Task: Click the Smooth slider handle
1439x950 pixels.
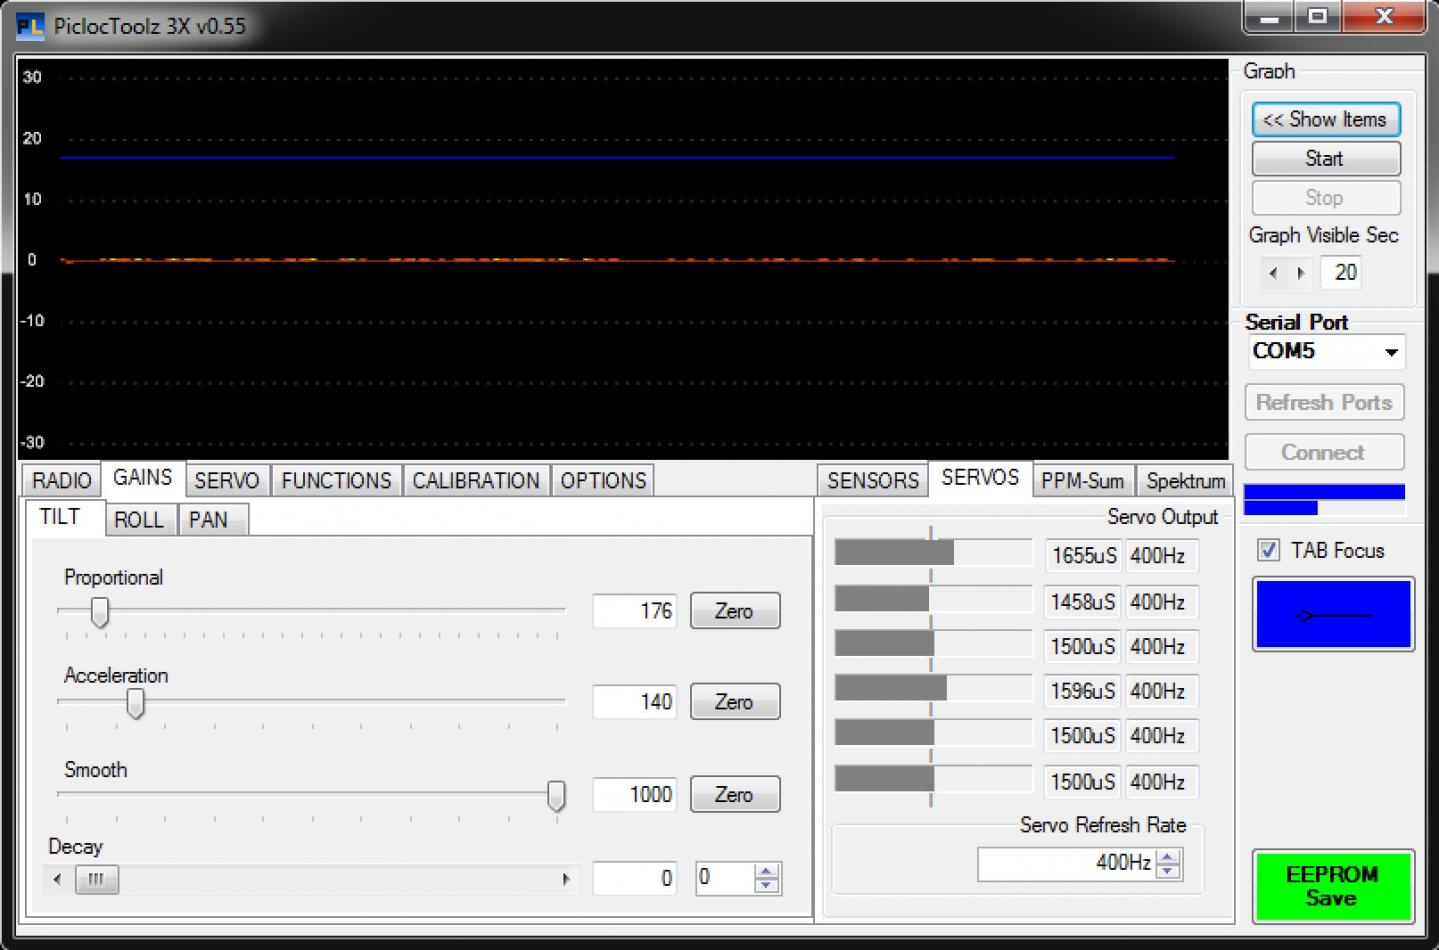Action: 556,796
